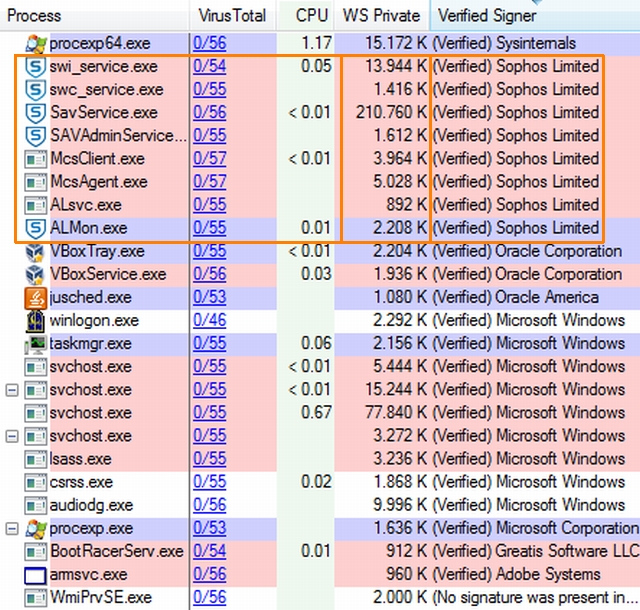Viewport: 640px width, 610px height.
Task: Click '(Verified) Adobe Systems' signer text
Action: coord(516,575)
